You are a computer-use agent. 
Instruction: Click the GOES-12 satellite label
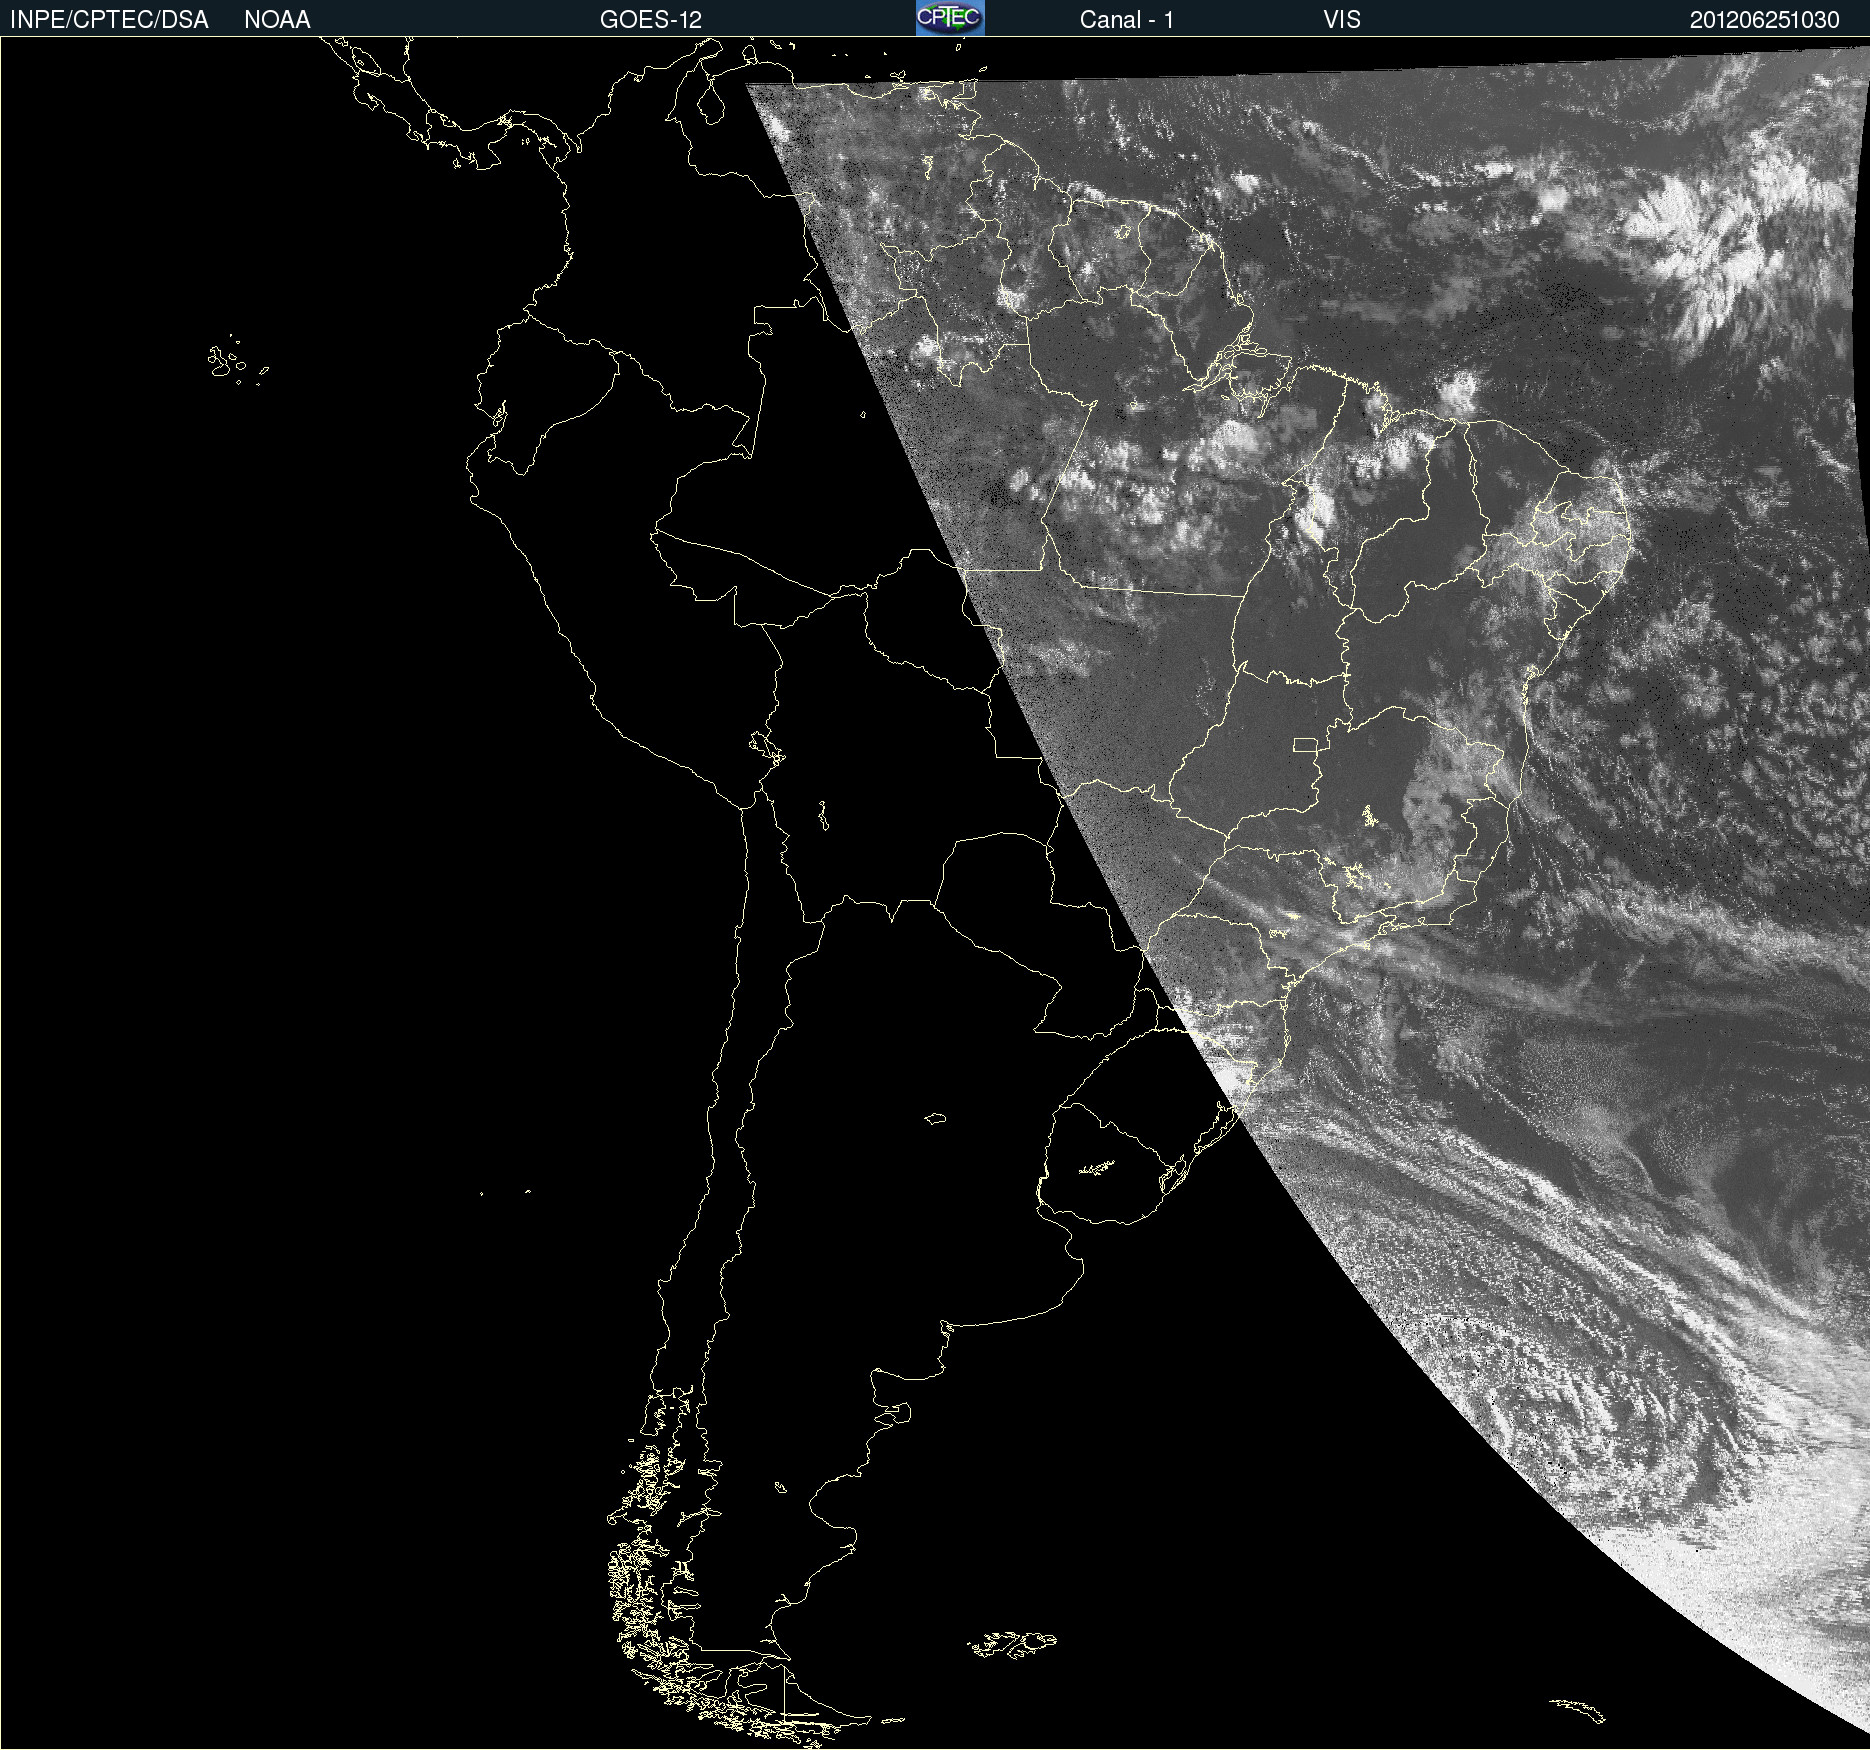pyautogui.click(x=651, y=20)
